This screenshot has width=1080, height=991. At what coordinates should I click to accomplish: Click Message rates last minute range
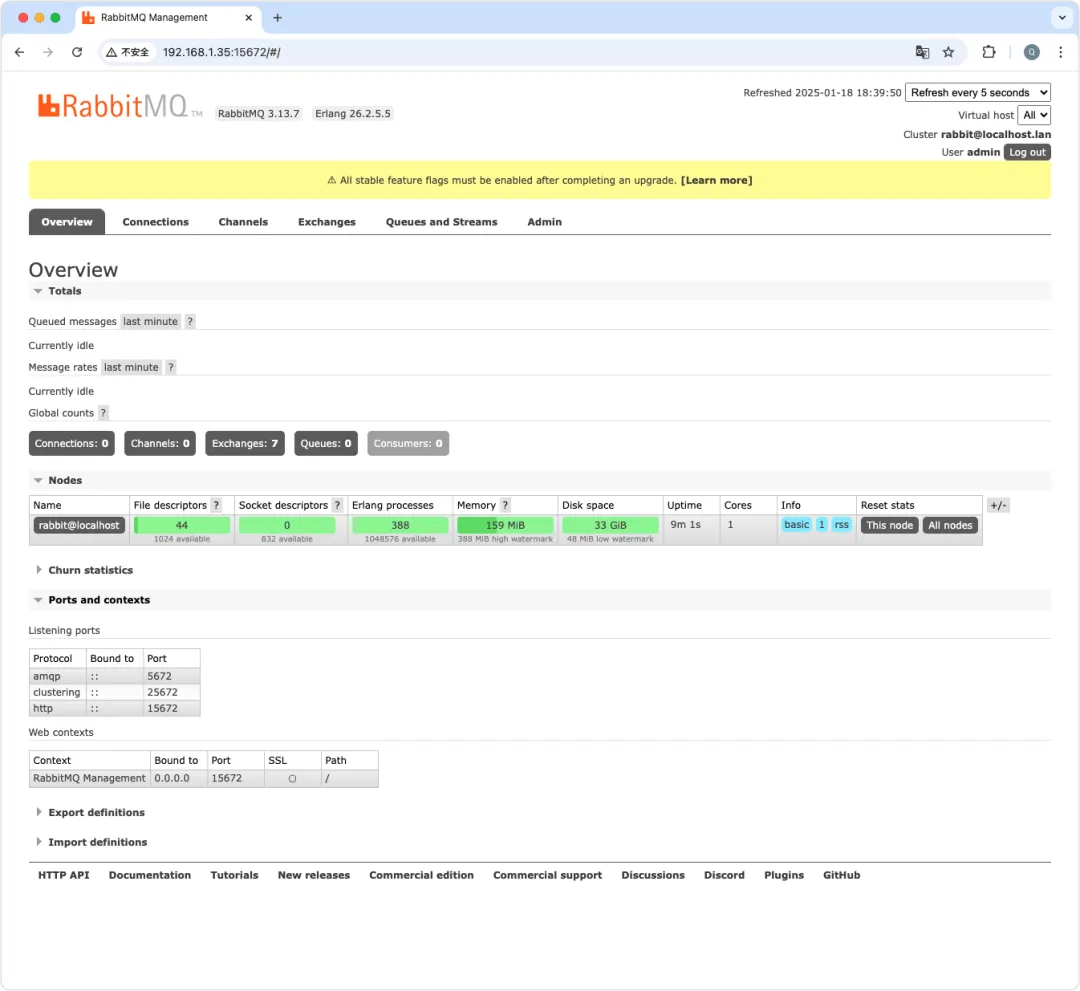point(131,368)
